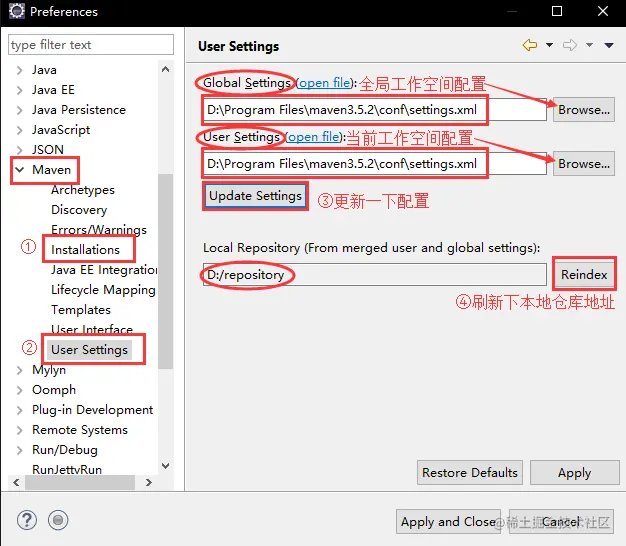Focus the type filter text field
This screenshot has width=626, height=546.
point(91,44)
